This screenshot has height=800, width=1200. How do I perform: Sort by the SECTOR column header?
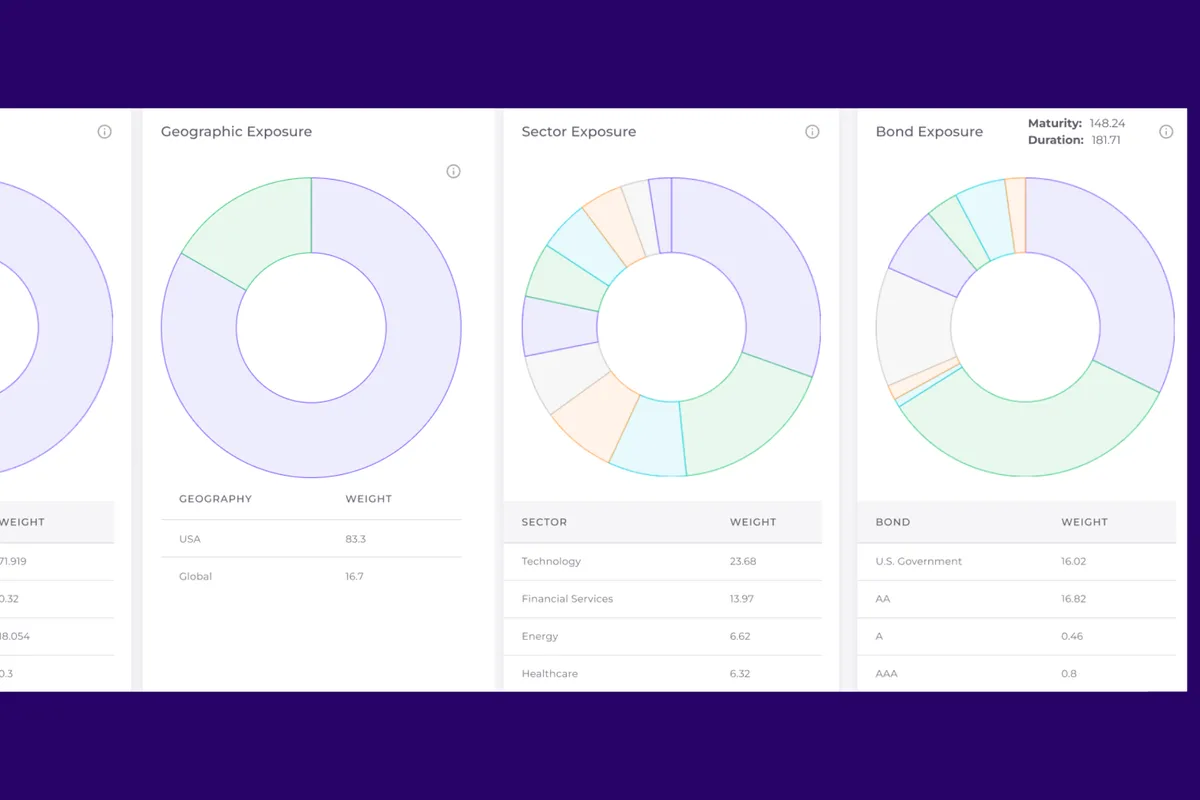[544, 522]
